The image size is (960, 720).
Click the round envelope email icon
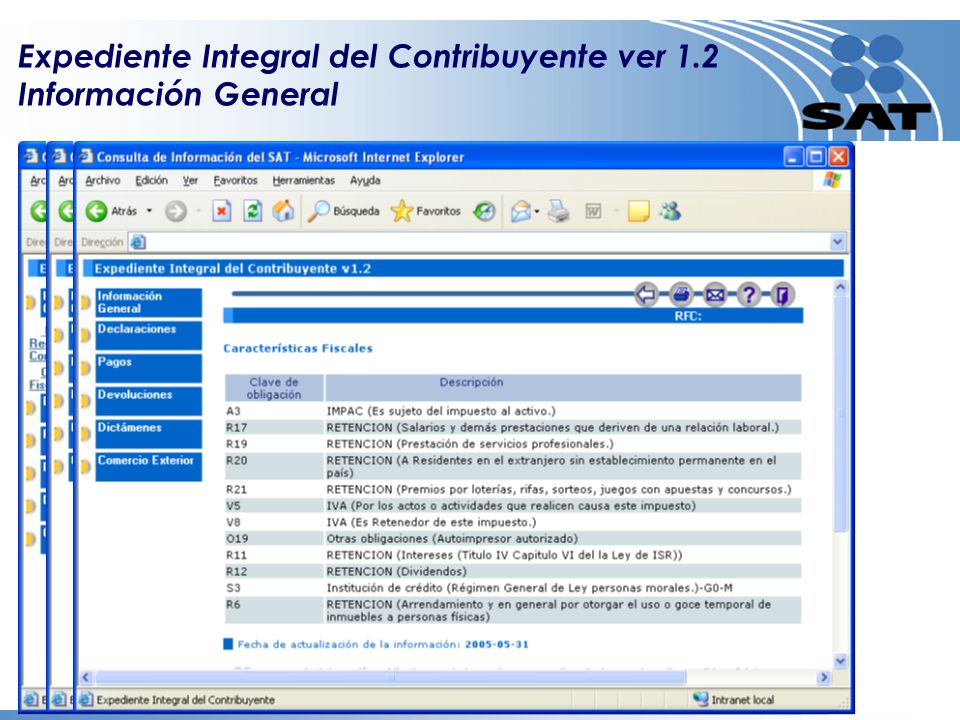coord(714,294)
